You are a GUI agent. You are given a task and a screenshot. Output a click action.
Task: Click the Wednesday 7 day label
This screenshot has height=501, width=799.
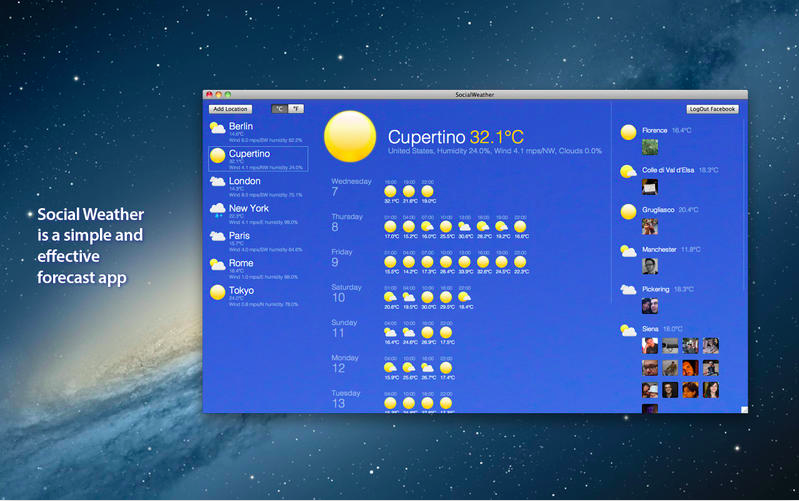[x=351, y=187]
